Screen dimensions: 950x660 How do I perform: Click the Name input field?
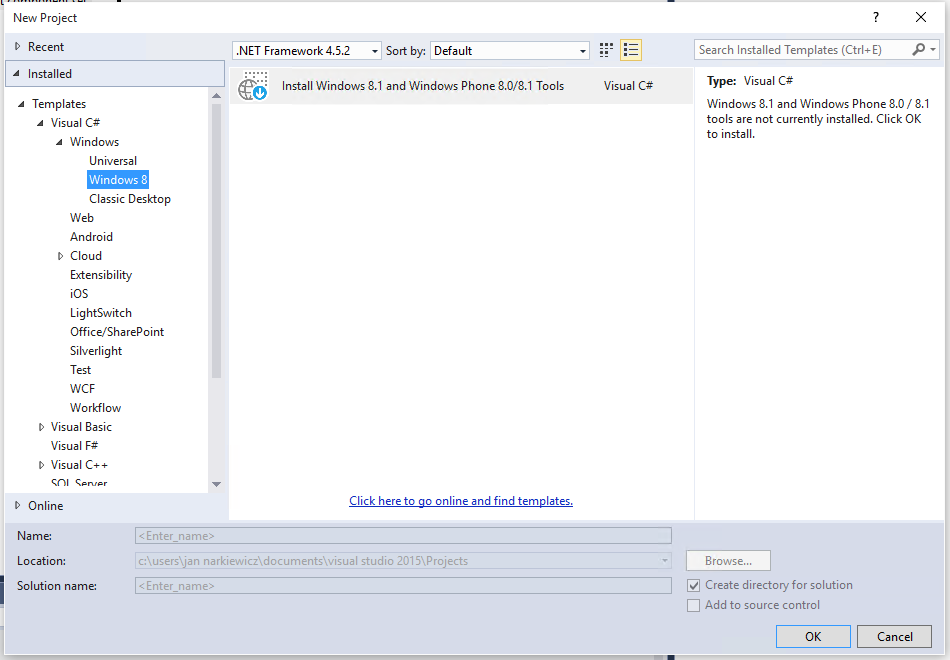point(403,536)
